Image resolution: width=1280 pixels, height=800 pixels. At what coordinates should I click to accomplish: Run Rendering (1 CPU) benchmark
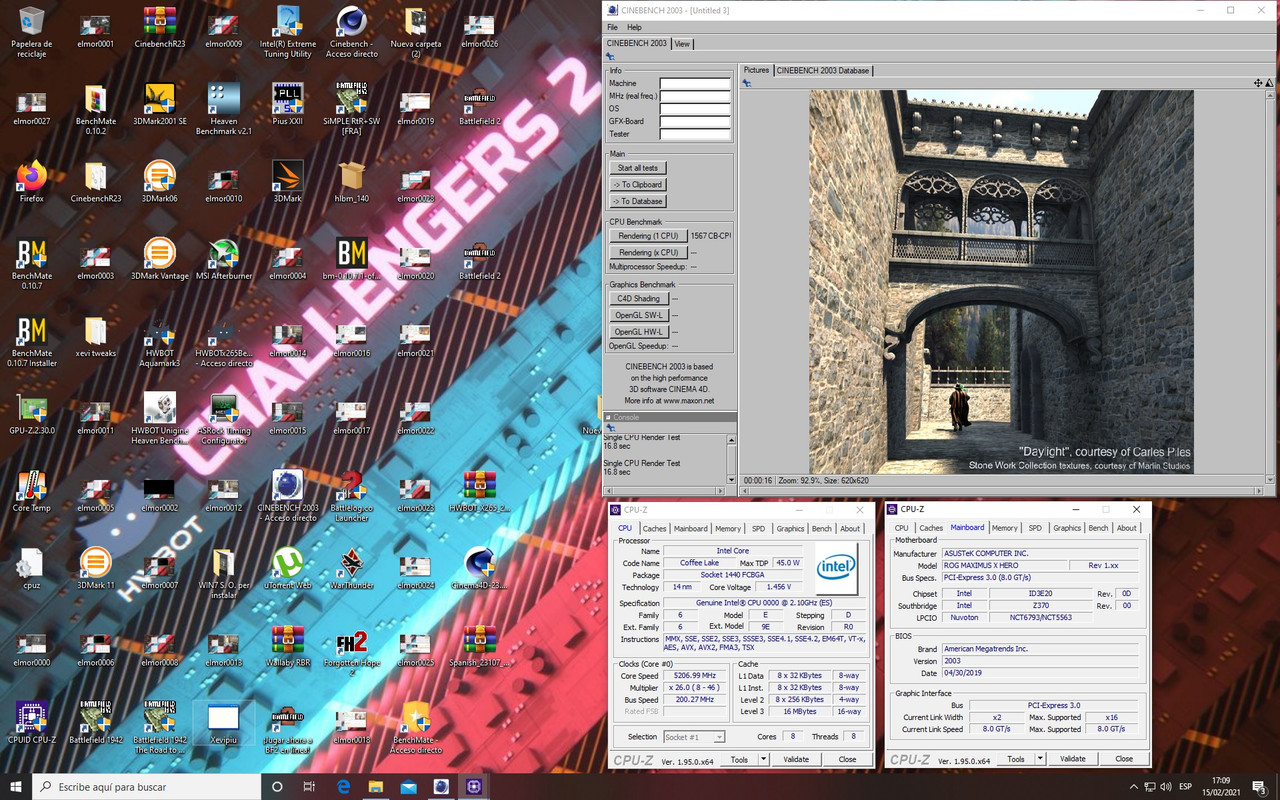coord(648,236)
